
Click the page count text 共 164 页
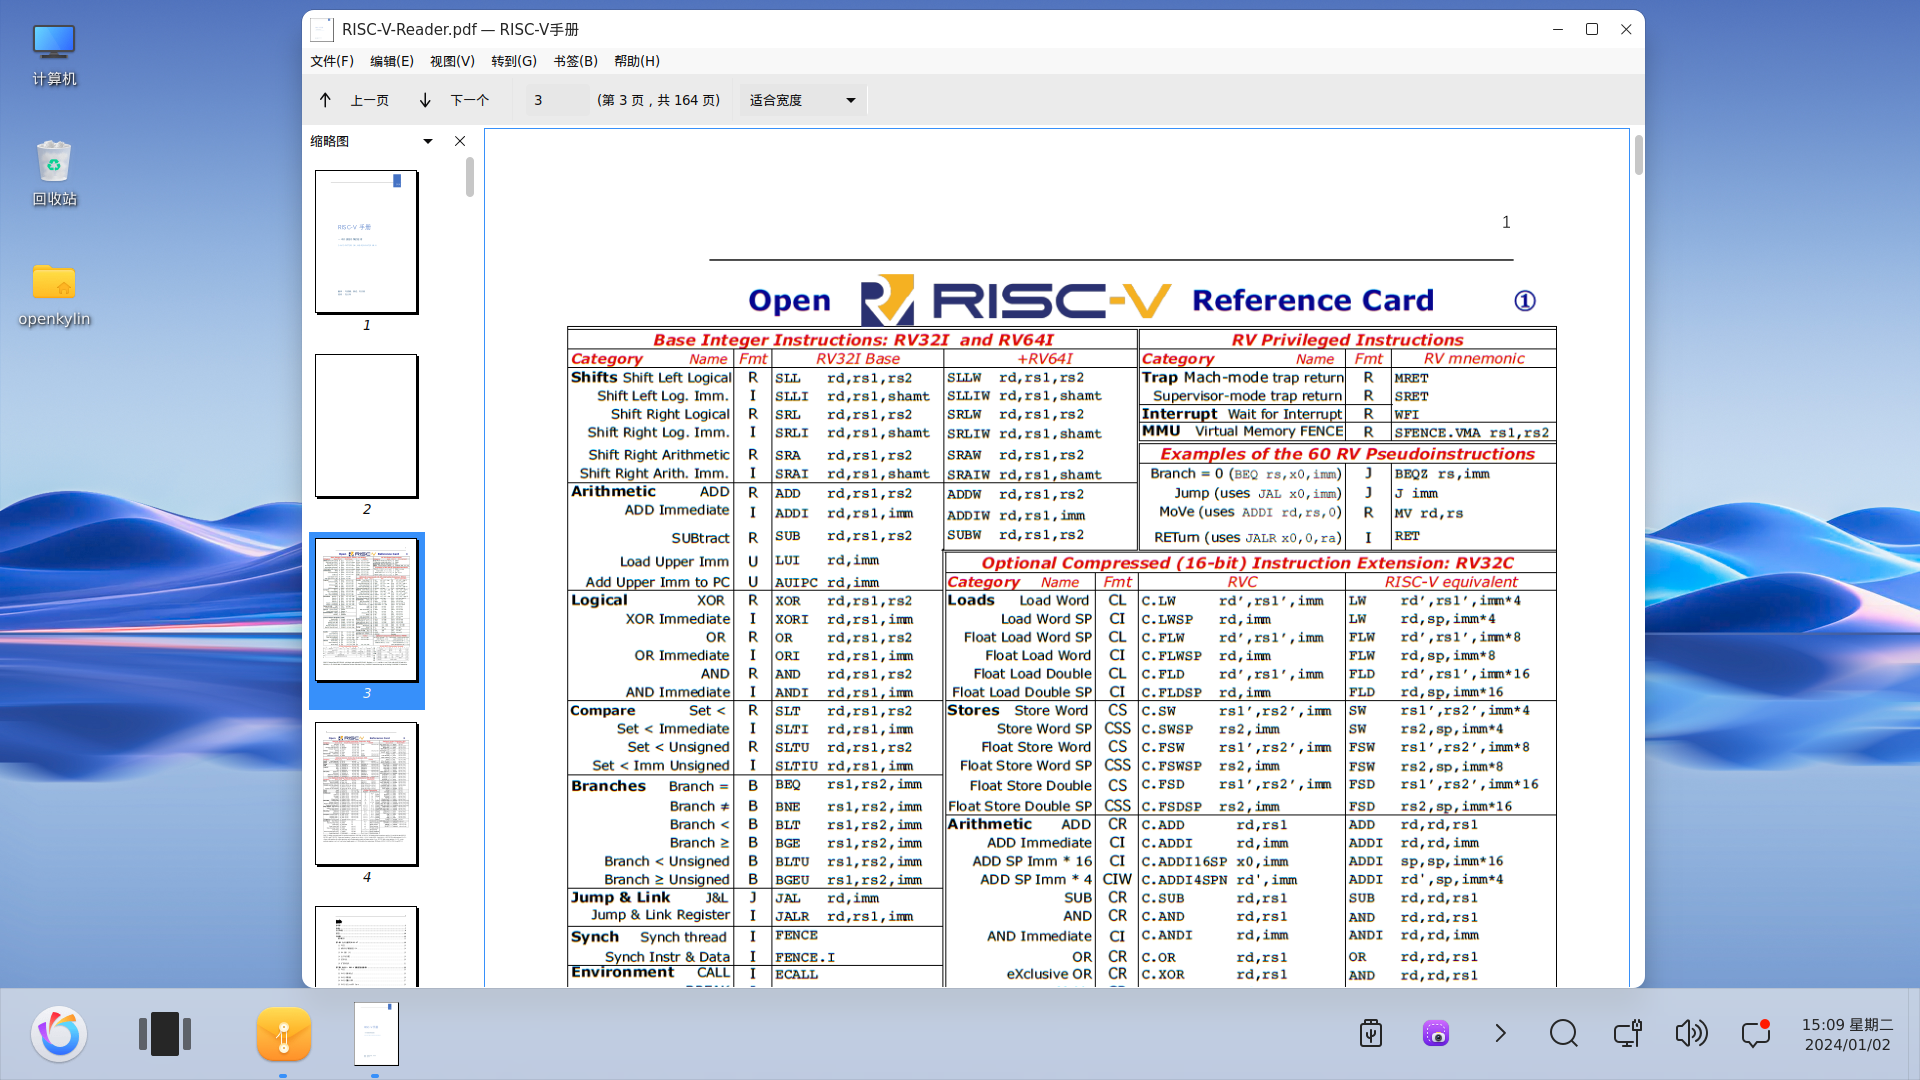pyautogui.click(x=689, y=100)
